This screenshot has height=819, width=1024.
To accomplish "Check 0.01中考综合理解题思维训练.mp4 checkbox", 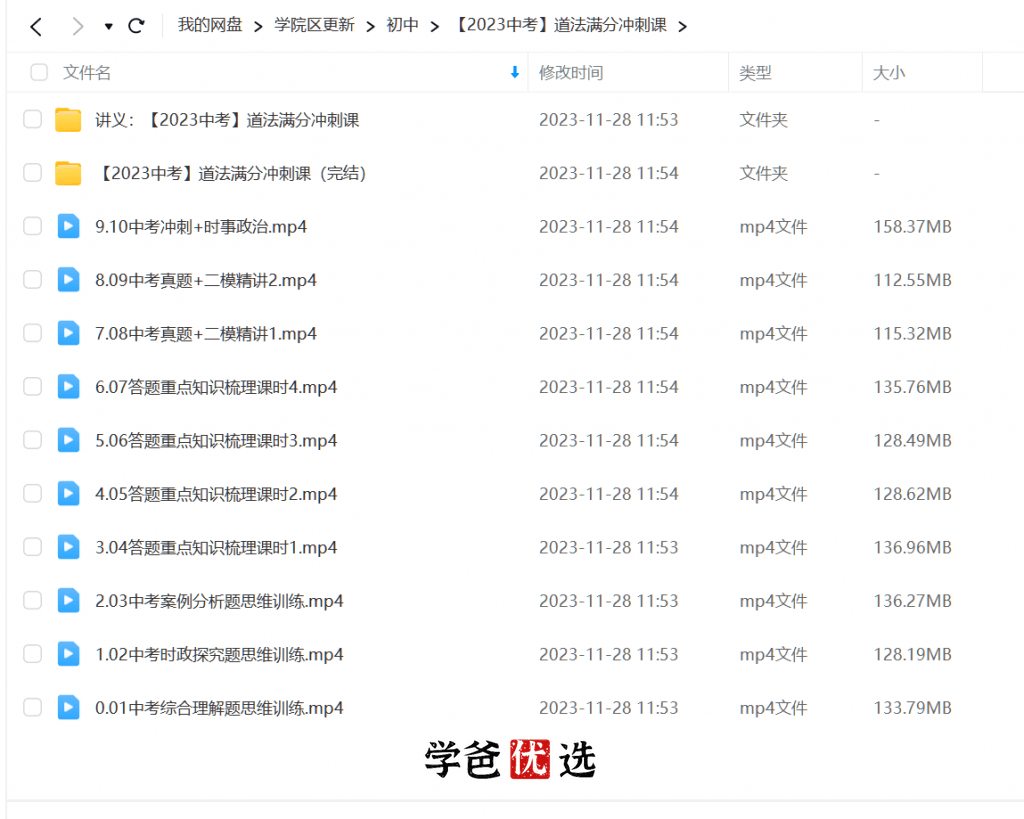I will [33, 708].
